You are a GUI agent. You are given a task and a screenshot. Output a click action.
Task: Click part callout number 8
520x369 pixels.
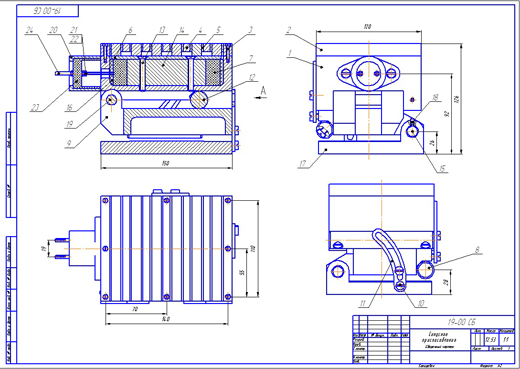[478, 250]
